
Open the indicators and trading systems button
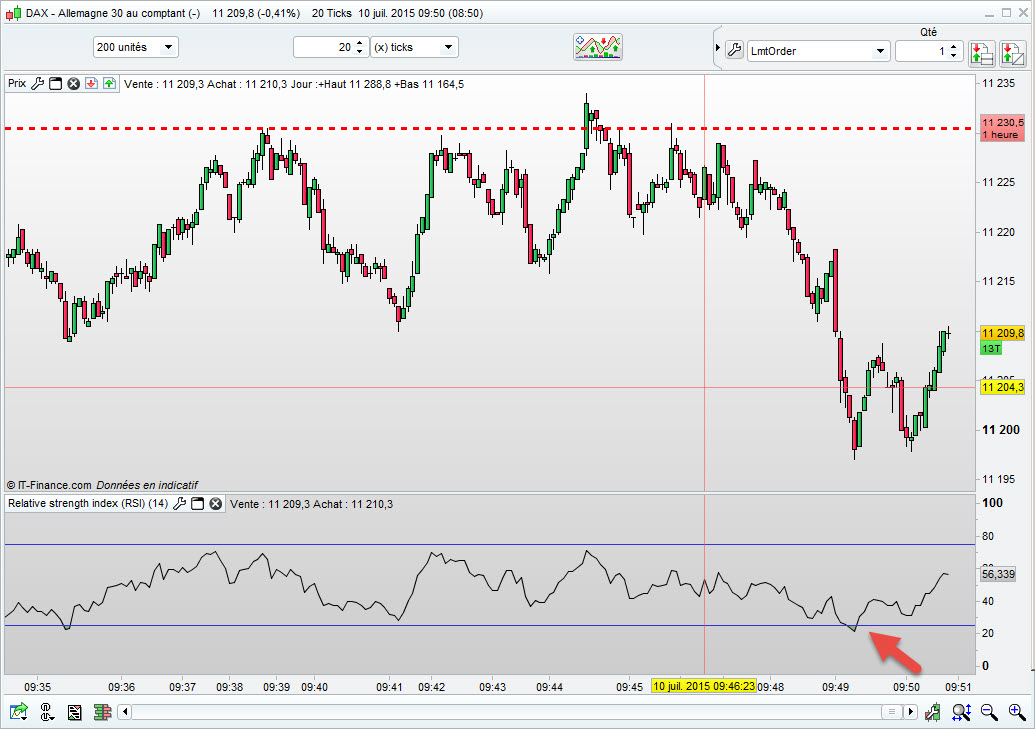(x=598, y=47)
